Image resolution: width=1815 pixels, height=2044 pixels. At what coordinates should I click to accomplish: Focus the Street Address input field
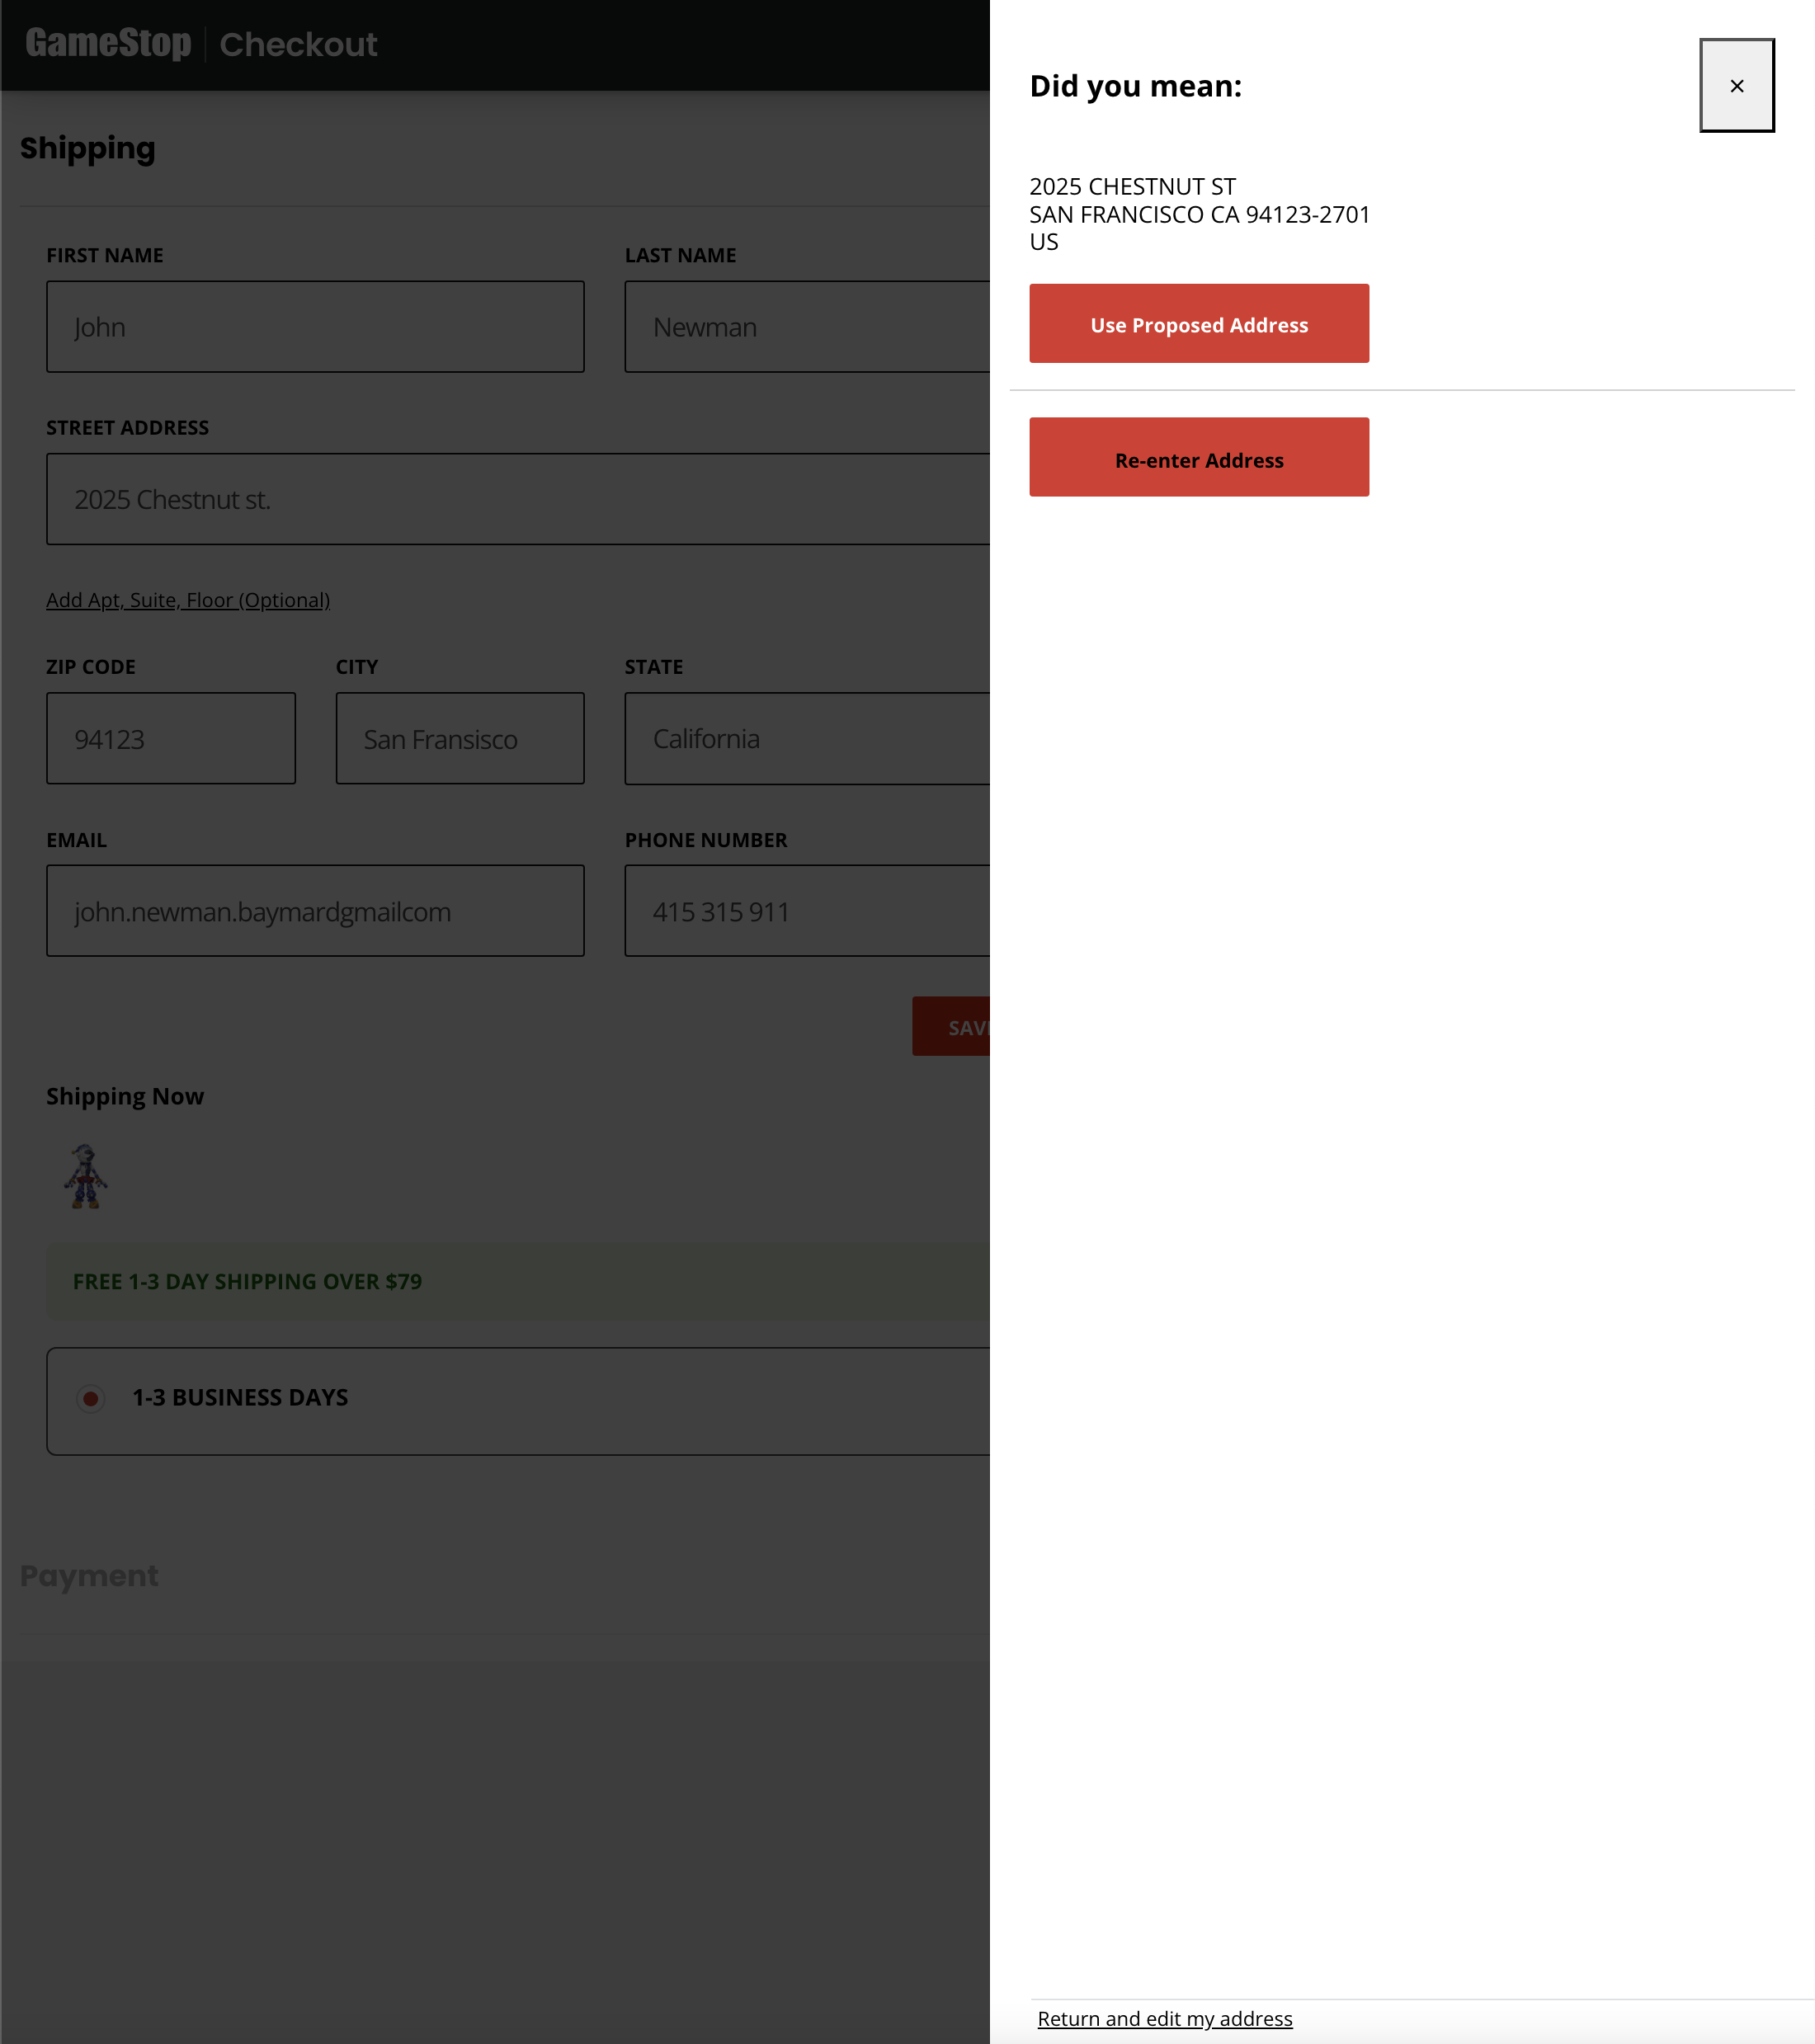coord(517,499)
